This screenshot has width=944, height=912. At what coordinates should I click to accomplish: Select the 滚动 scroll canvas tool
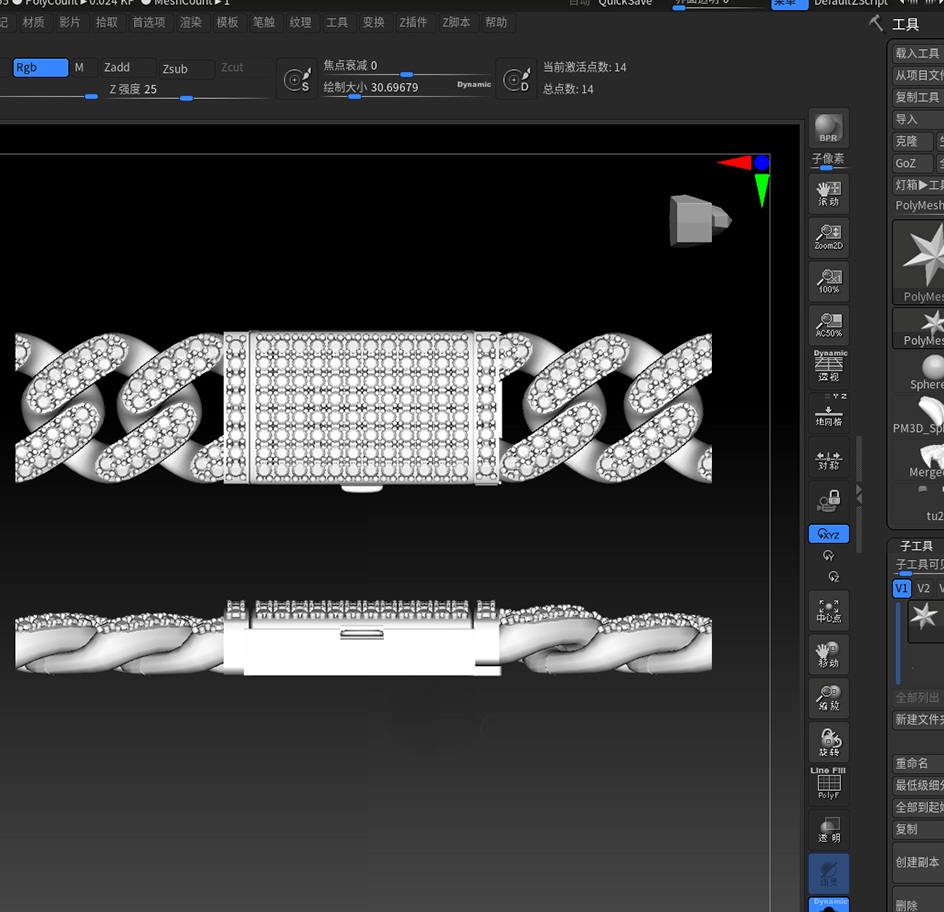point(828,192)
